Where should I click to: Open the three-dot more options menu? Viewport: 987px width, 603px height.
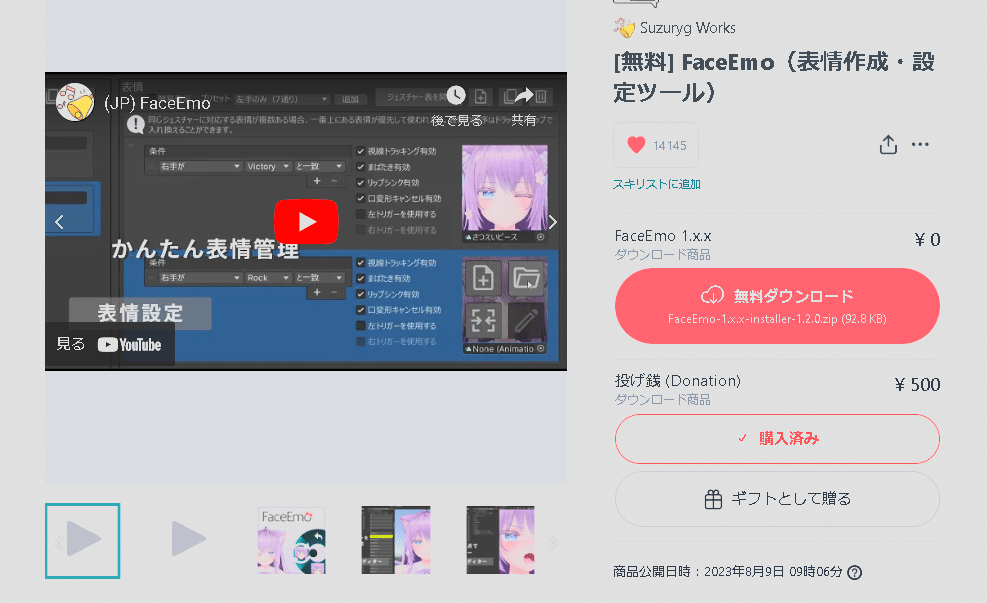(920, 145)
